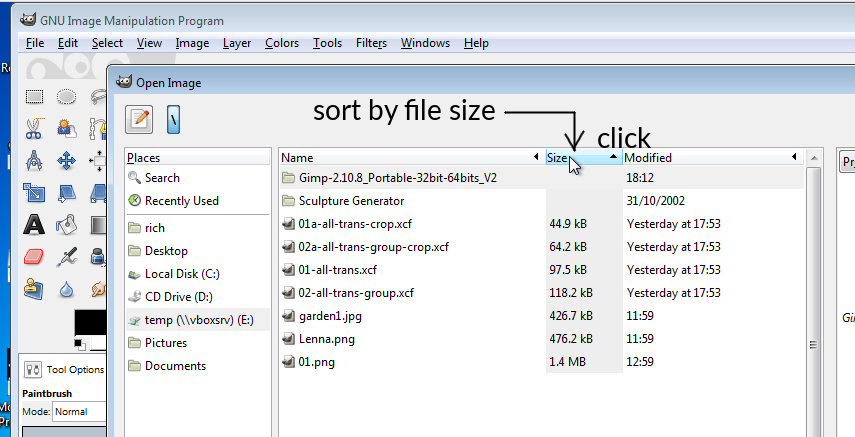Click the 1.4 MB size cell

click(567, 362)
